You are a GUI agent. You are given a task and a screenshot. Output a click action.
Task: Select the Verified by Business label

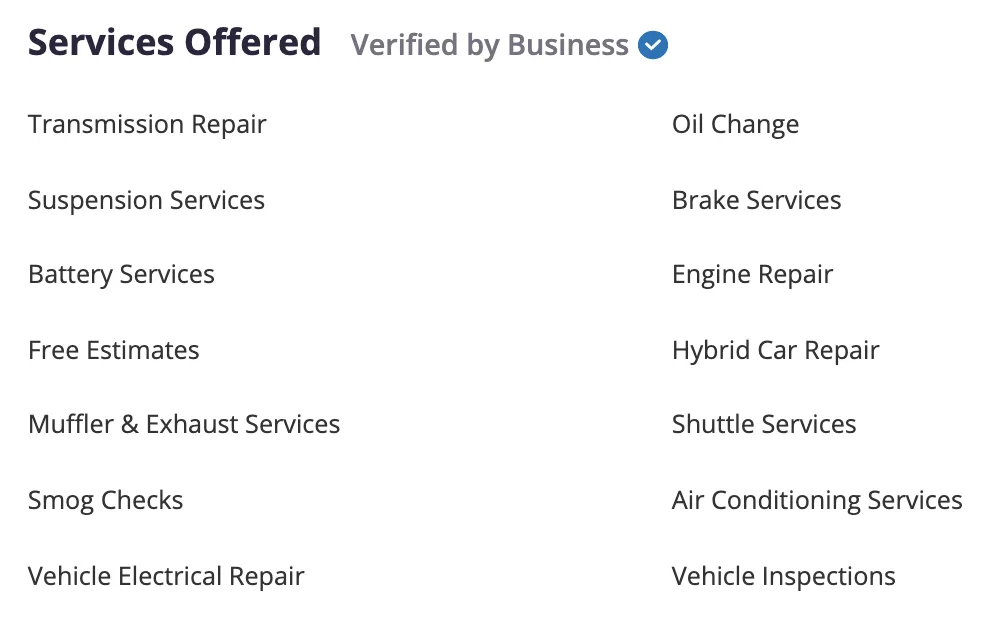pos(489,45)
